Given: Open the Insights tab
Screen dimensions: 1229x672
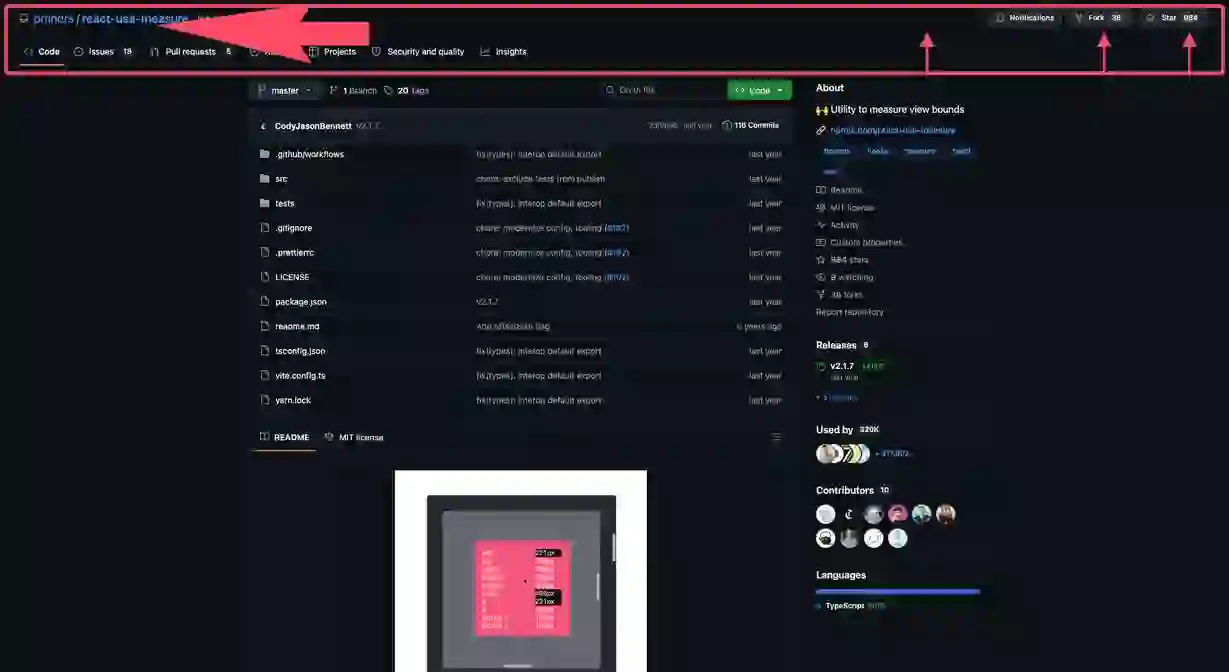Looking at the screenshot, I should tap(503, 52).
